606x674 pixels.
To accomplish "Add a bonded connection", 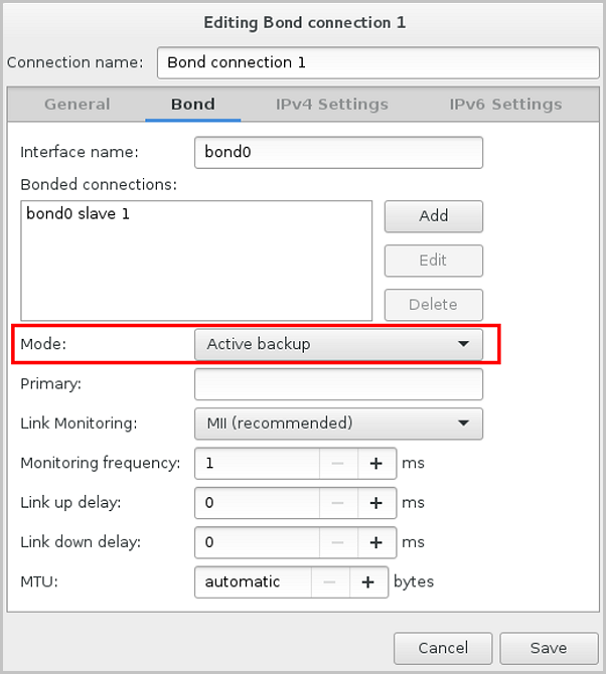I will (x=433, y=216).
